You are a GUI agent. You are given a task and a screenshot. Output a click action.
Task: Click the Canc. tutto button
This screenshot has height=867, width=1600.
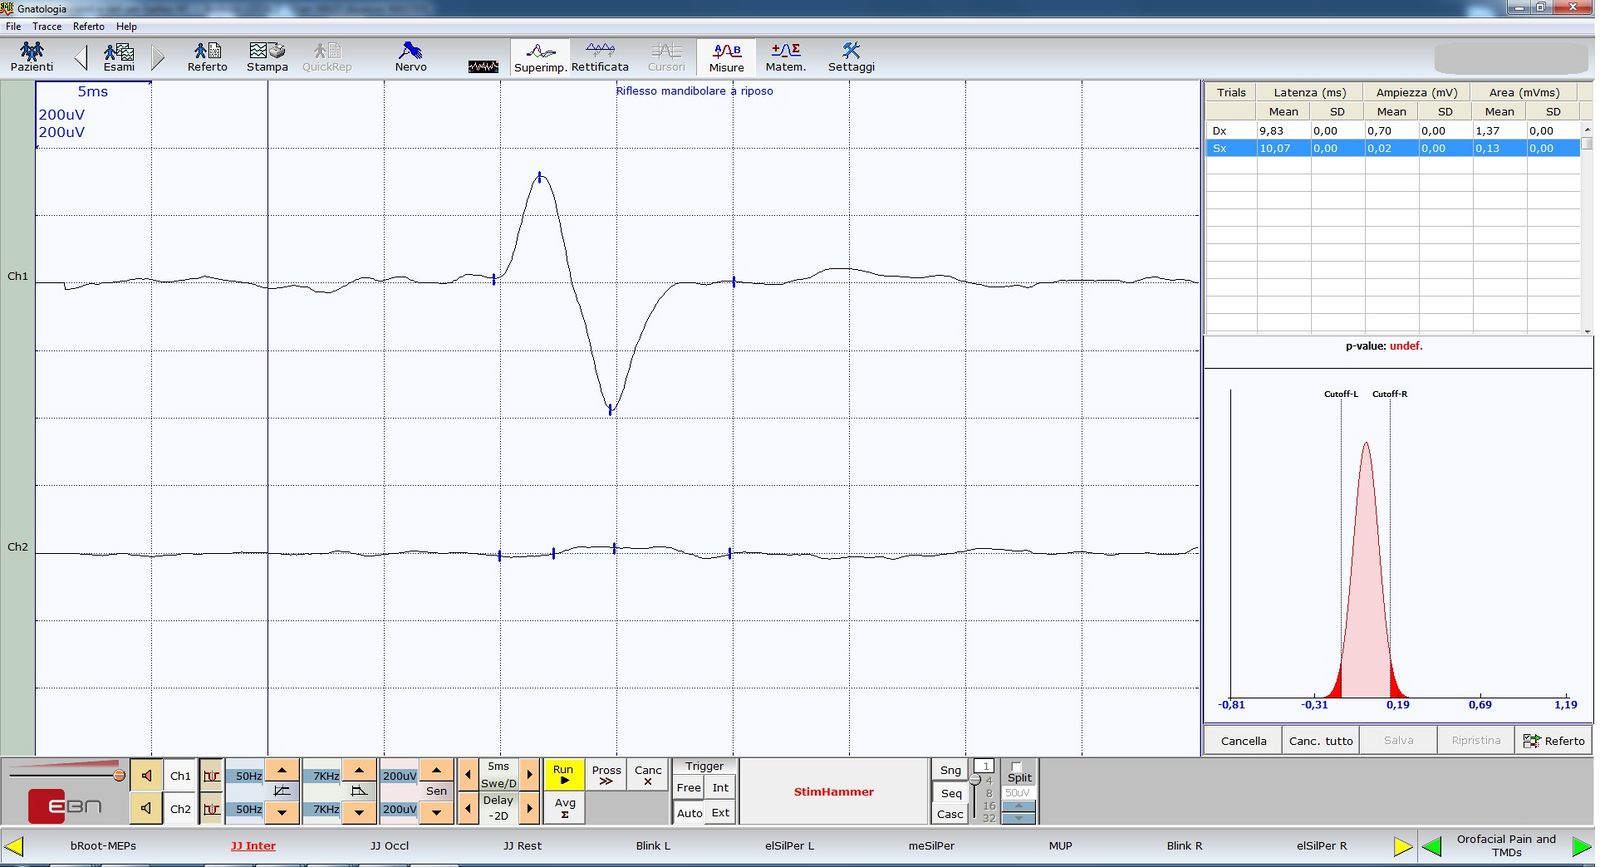pyautogui.click(x=1320, y=741)
